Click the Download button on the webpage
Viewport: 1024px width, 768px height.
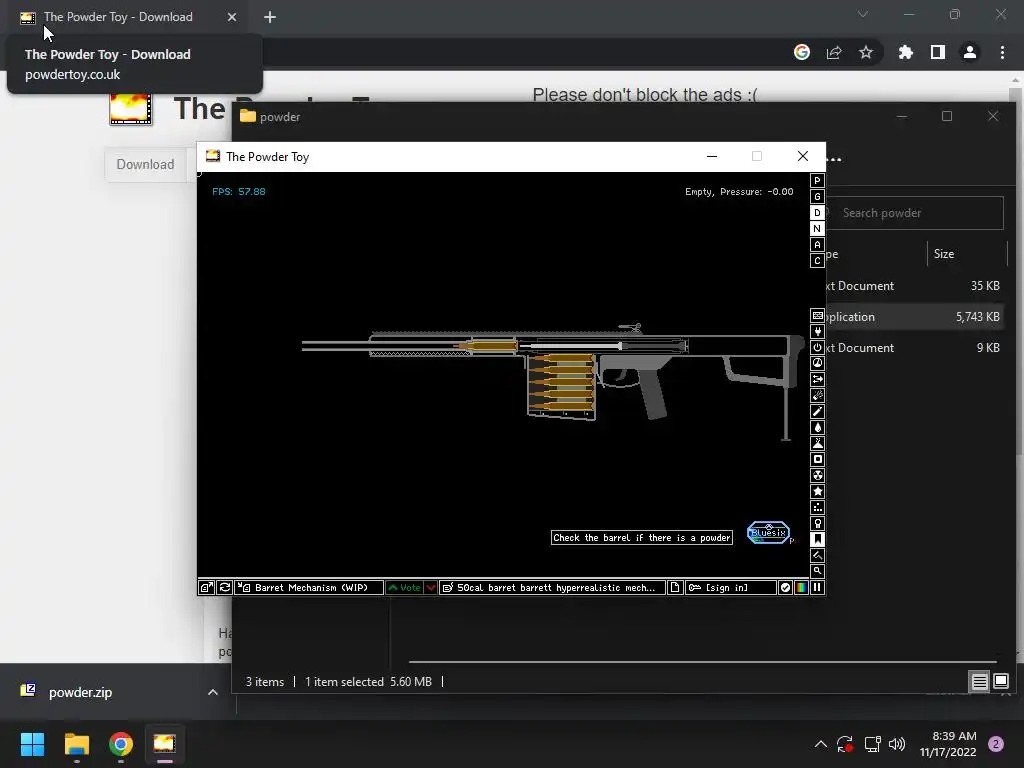click(145, 165)
